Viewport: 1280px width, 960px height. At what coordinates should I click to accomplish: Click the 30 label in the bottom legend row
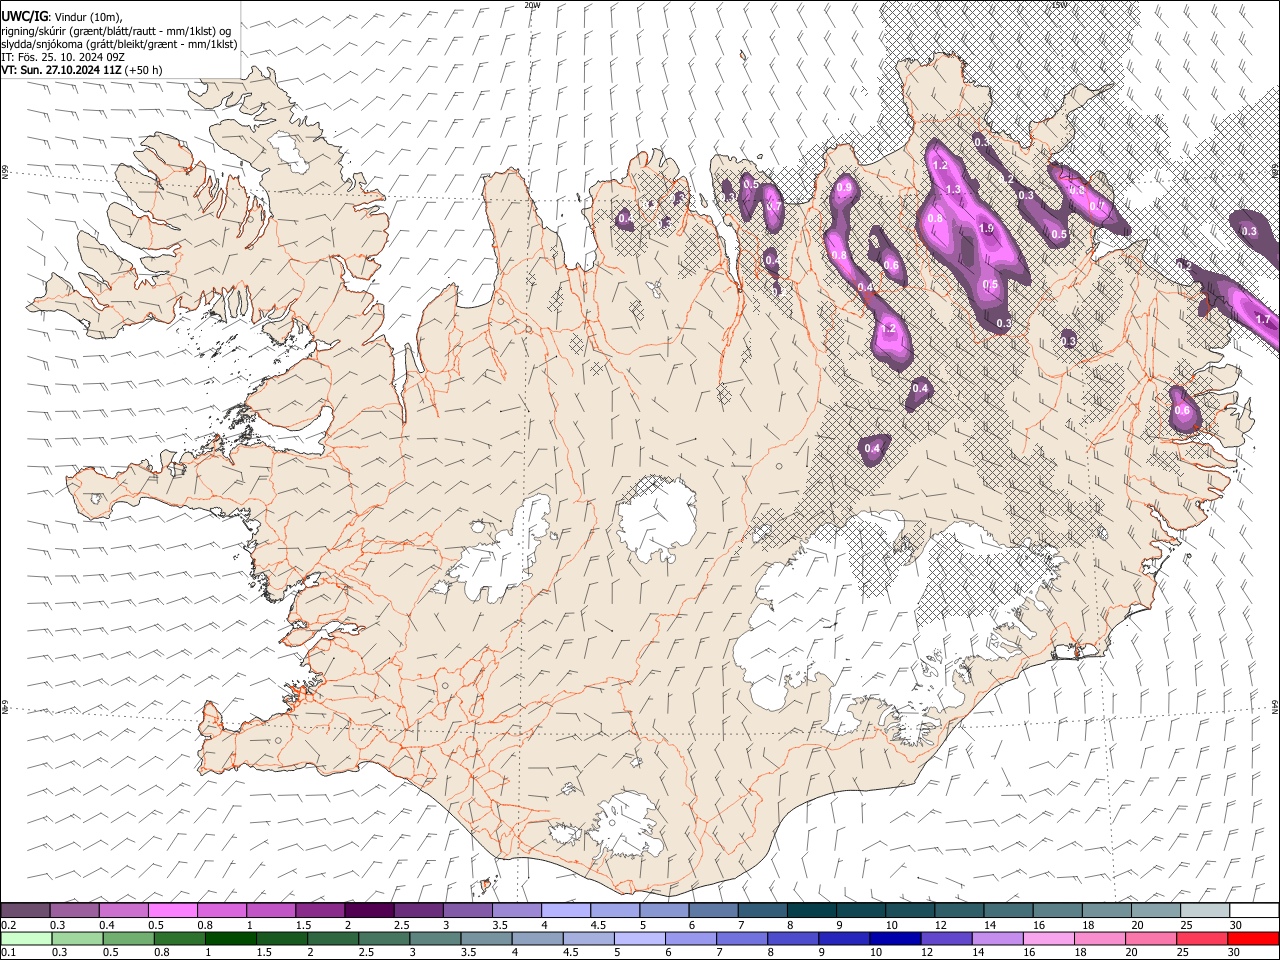pyautogui.click(x=1234, y=953)
